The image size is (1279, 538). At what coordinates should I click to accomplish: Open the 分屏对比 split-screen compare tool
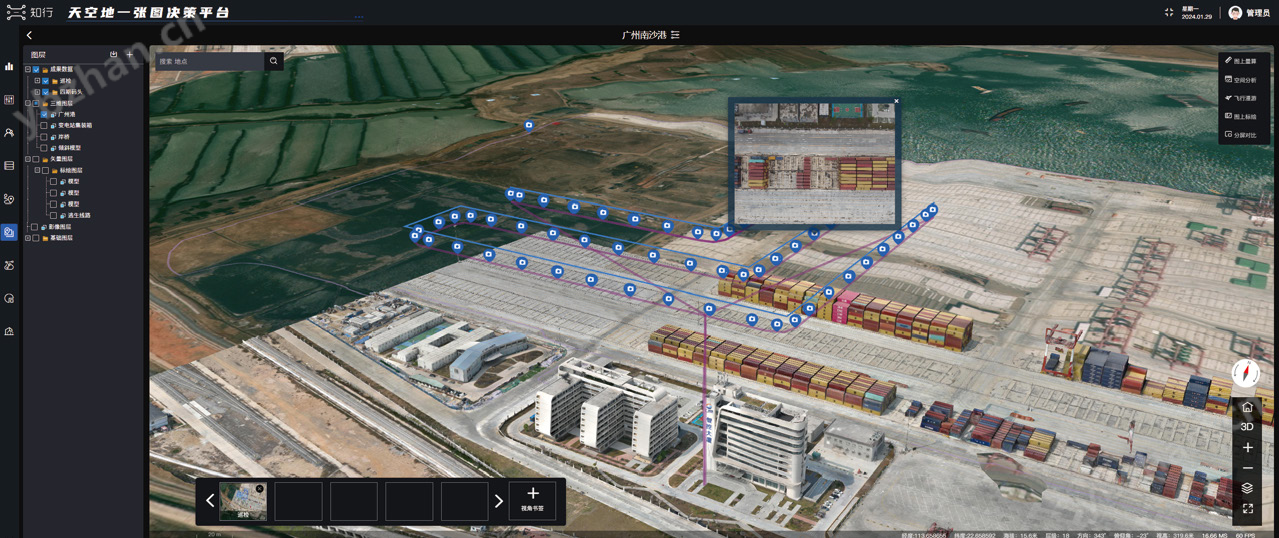1241,135
